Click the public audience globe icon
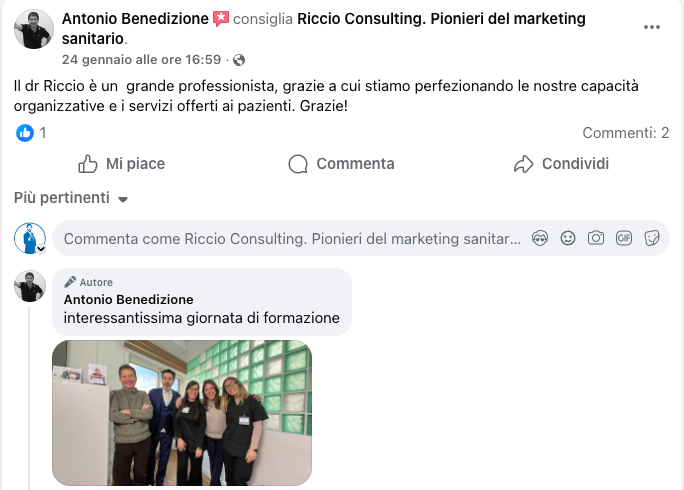This screenshot has height=490, width=684. [x=238, y=60]
